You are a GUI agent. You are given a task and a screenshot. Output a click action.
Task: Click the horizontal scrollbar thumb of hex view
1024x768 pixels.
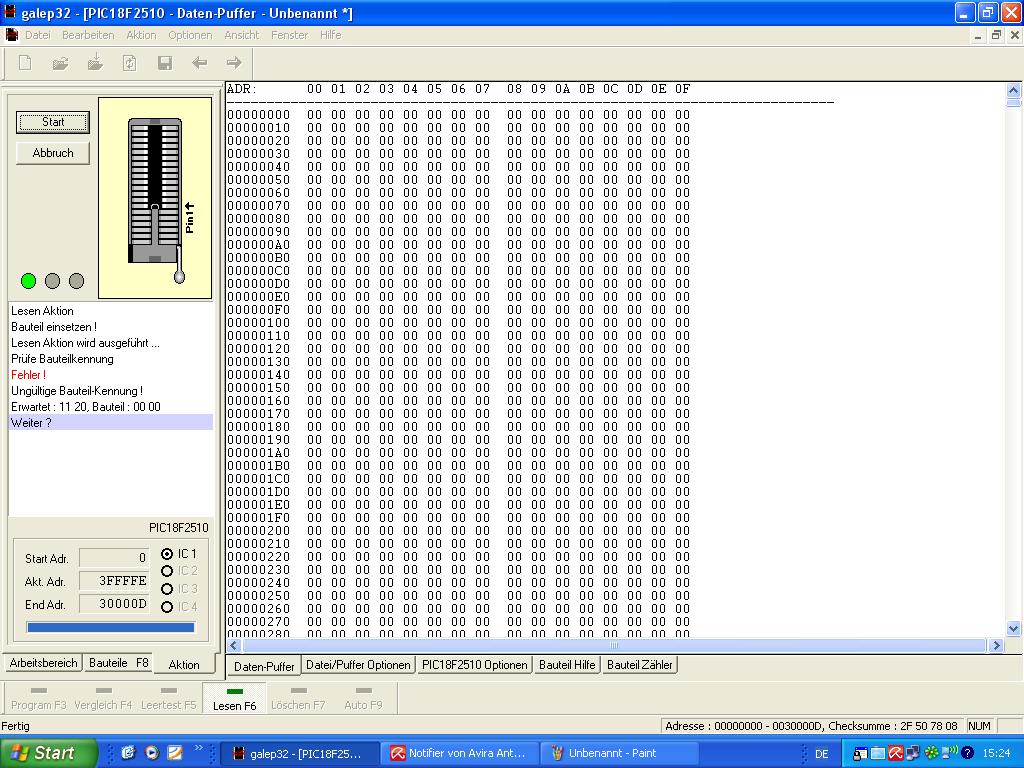pos(613,646)
